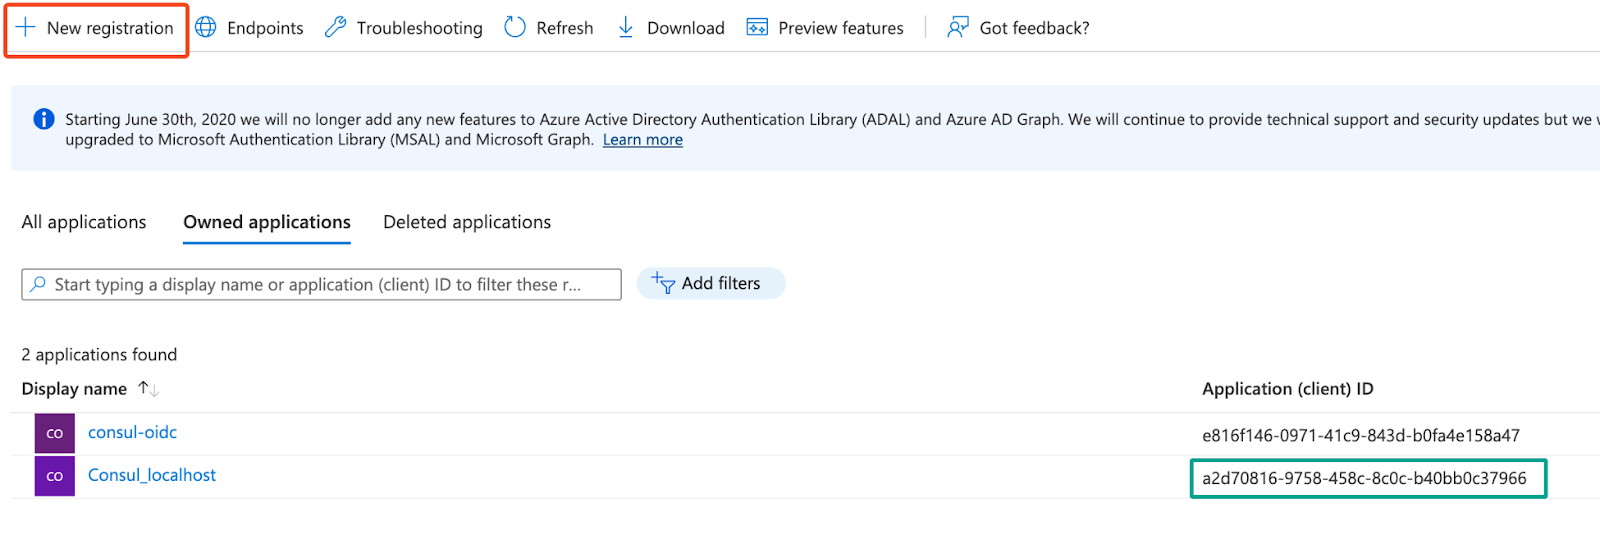Open the Deleted applications tab

pos(467,222)
